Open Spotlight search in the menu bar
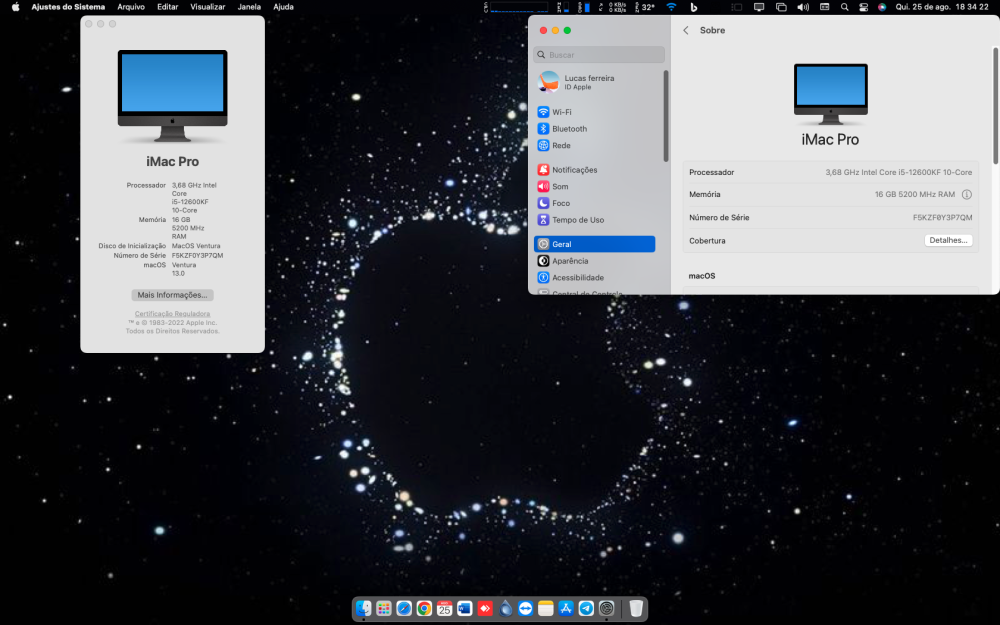The height and width of the screenshot is (625, 1000). pos(844,7)
